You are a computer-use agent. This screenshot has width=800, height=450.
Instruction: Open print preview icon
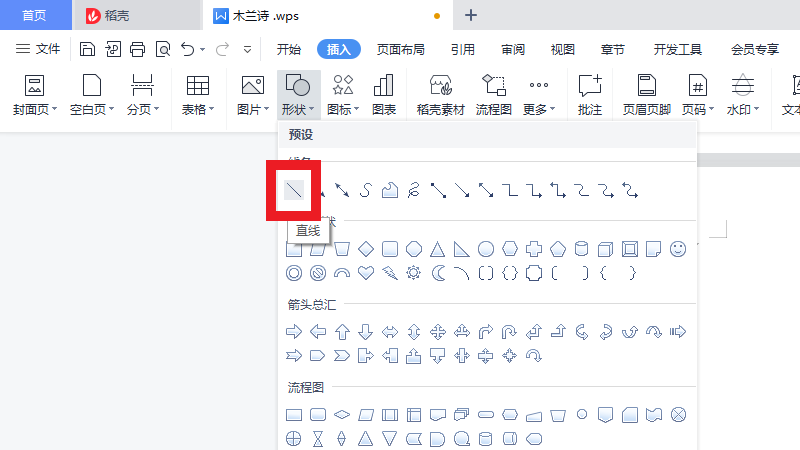[x=163, y=49]
